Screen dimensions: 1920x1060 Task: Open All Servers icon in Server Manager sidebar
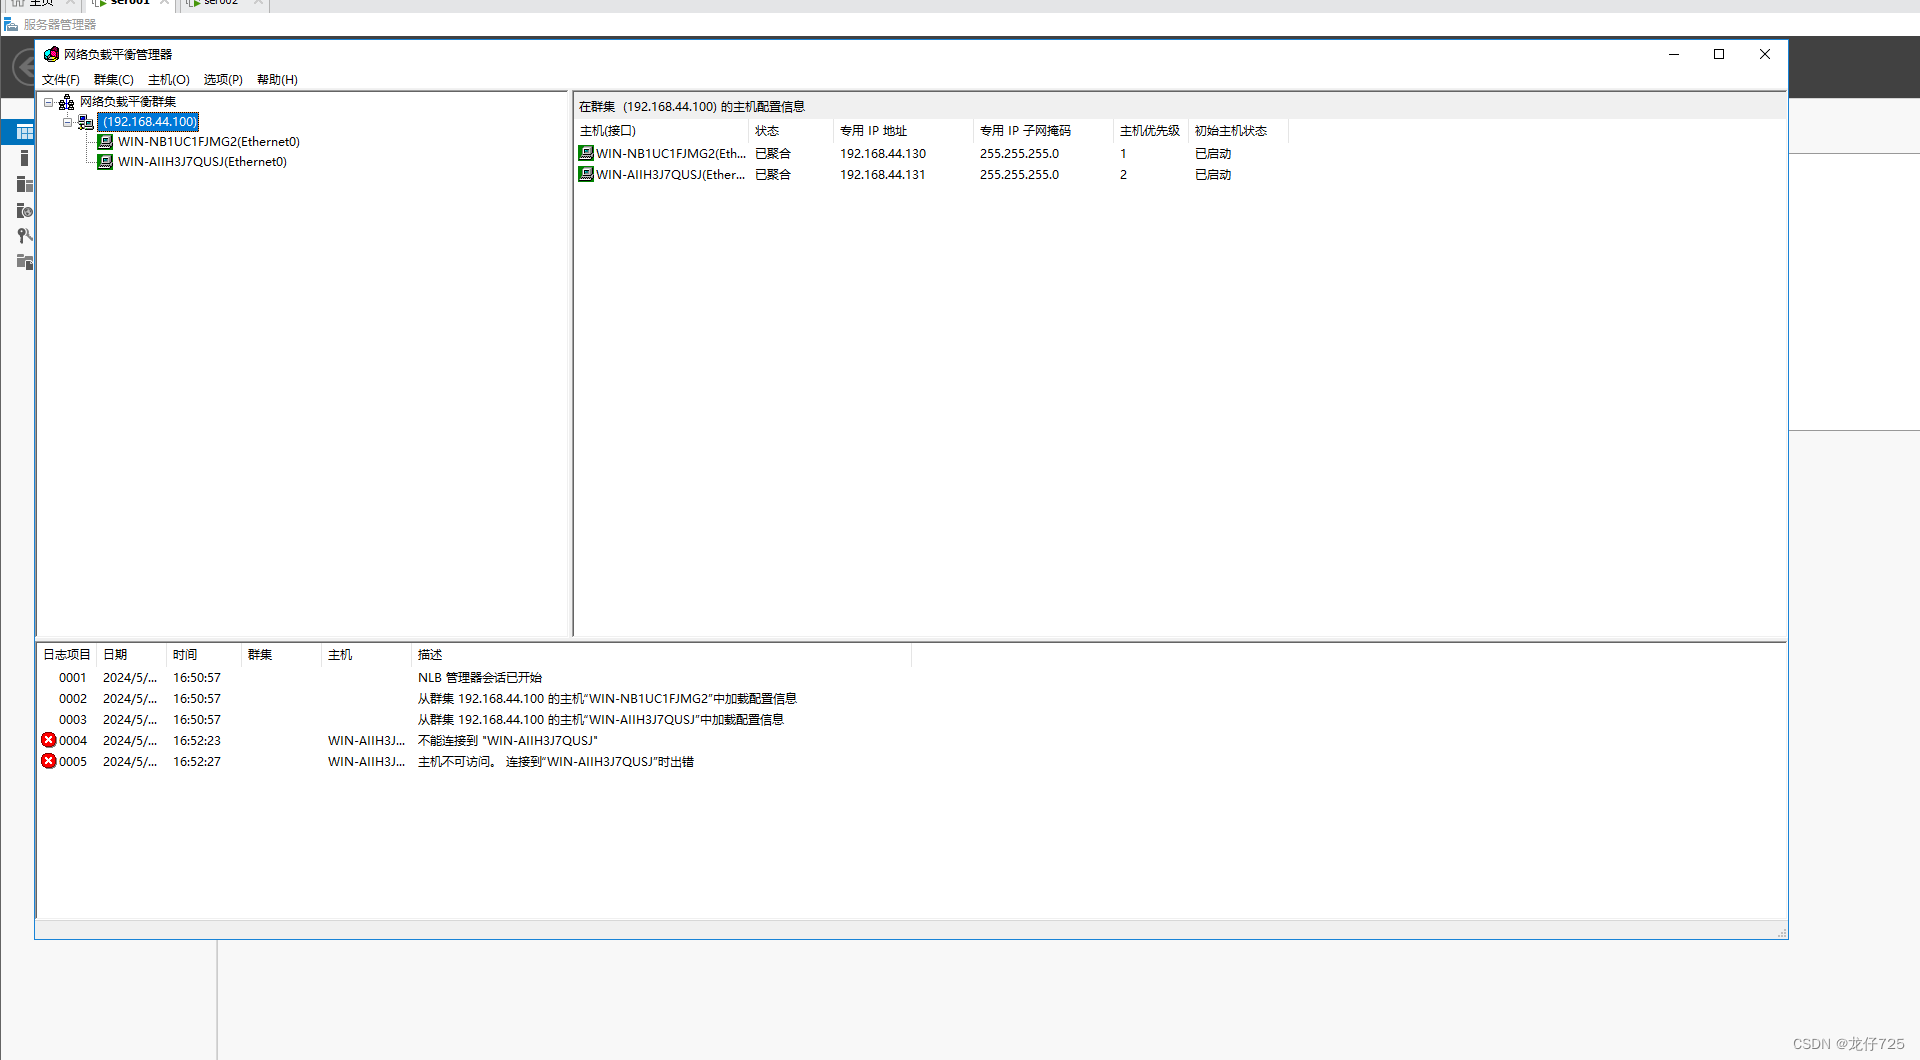pos(25,184)
